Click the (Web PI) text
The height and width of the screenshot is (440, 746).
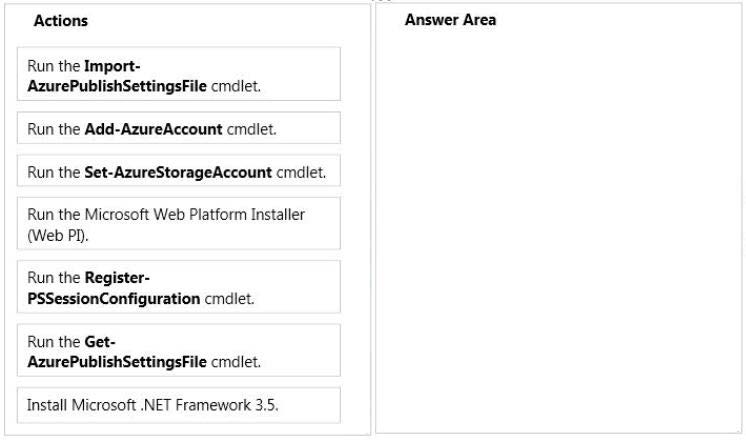(58, 235)
